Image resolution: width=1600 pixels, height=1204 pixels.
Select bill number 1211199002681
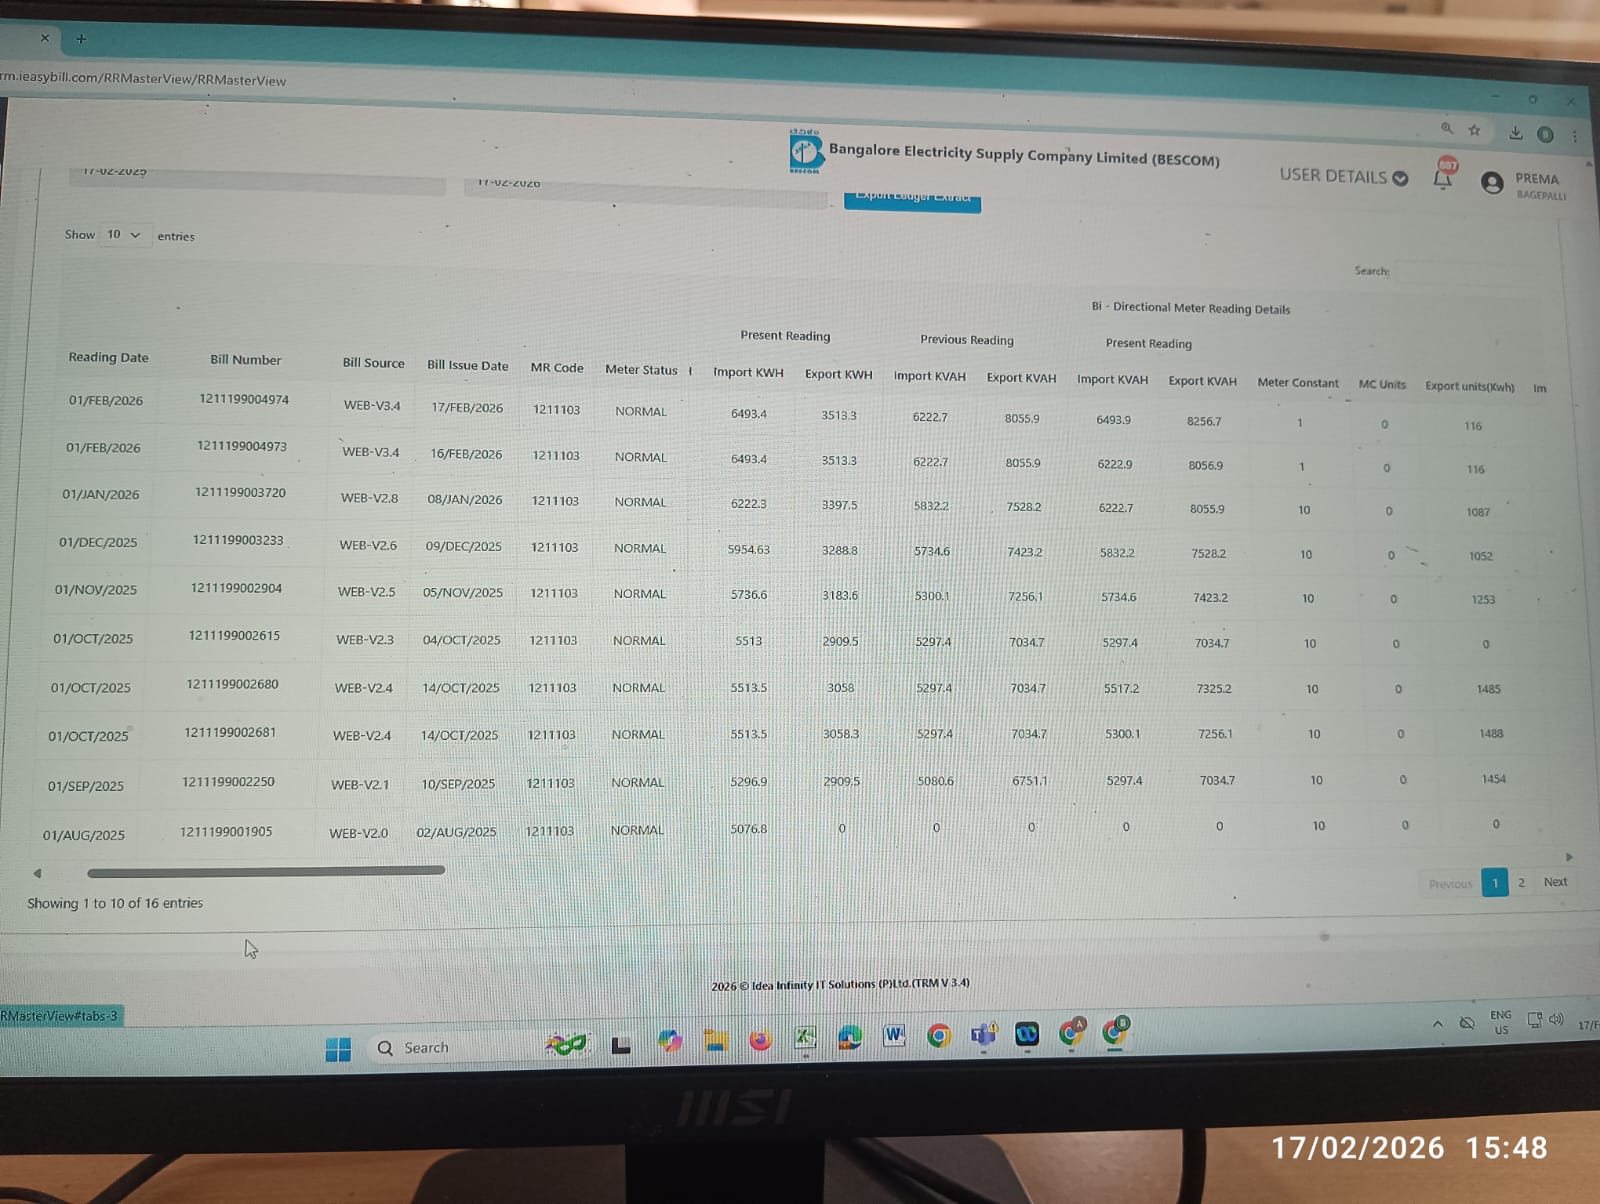point(230,732)
